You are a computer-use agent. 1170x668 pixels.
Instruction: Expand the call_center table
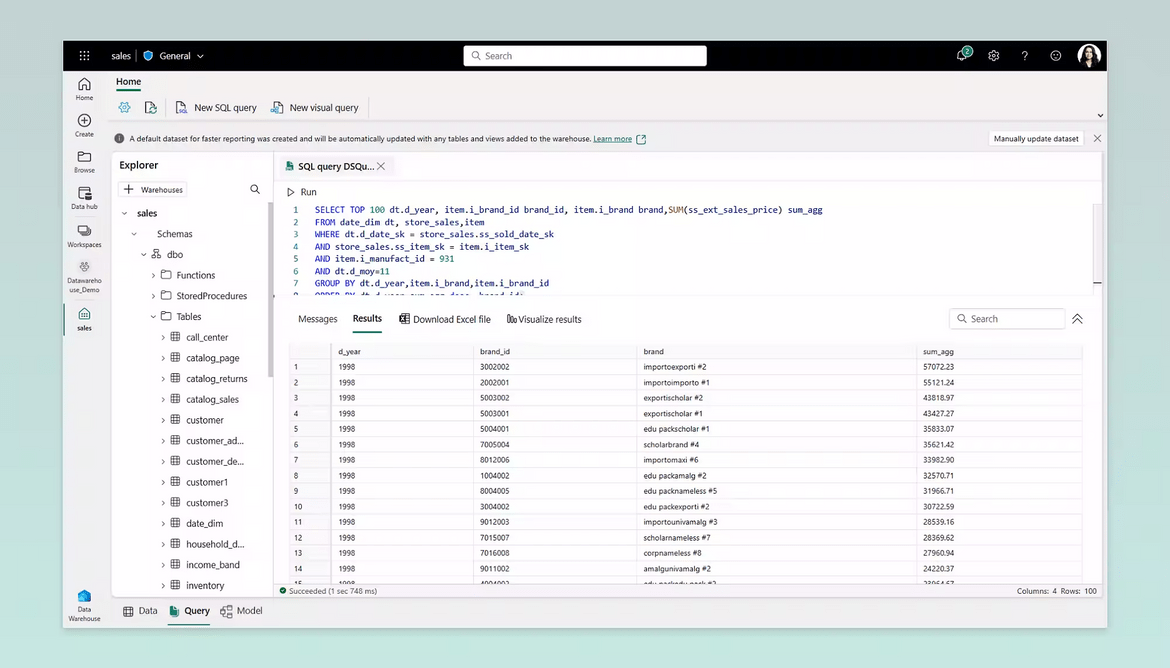163,337
